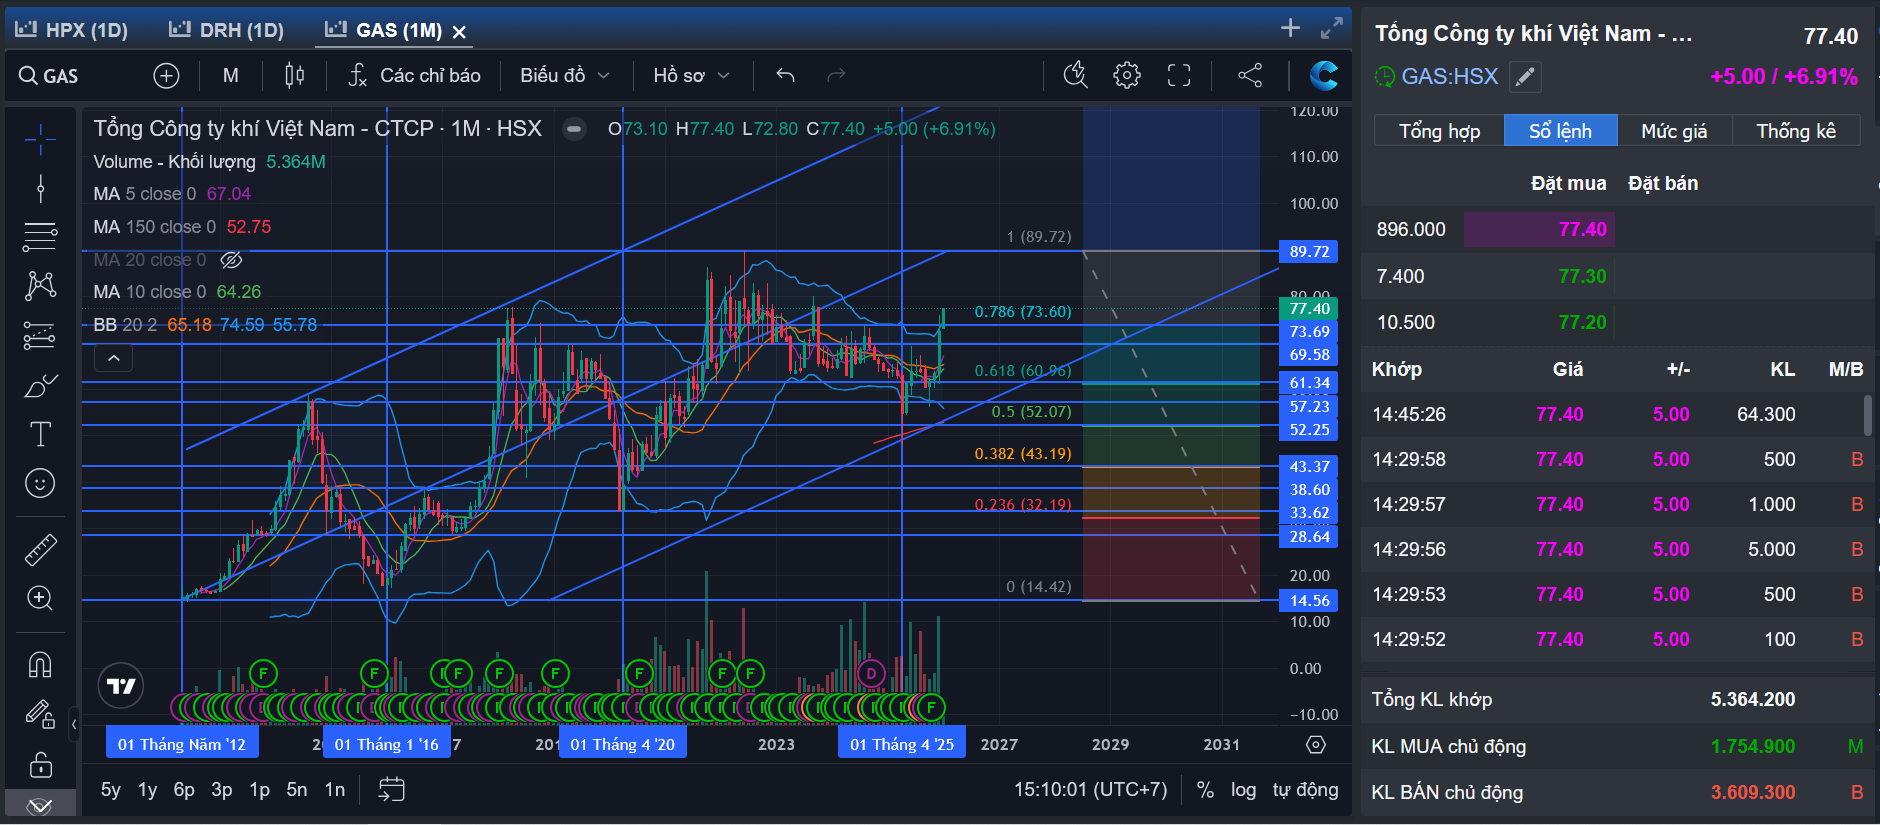Open the time axis settings icon

(x=1316, y=744)
